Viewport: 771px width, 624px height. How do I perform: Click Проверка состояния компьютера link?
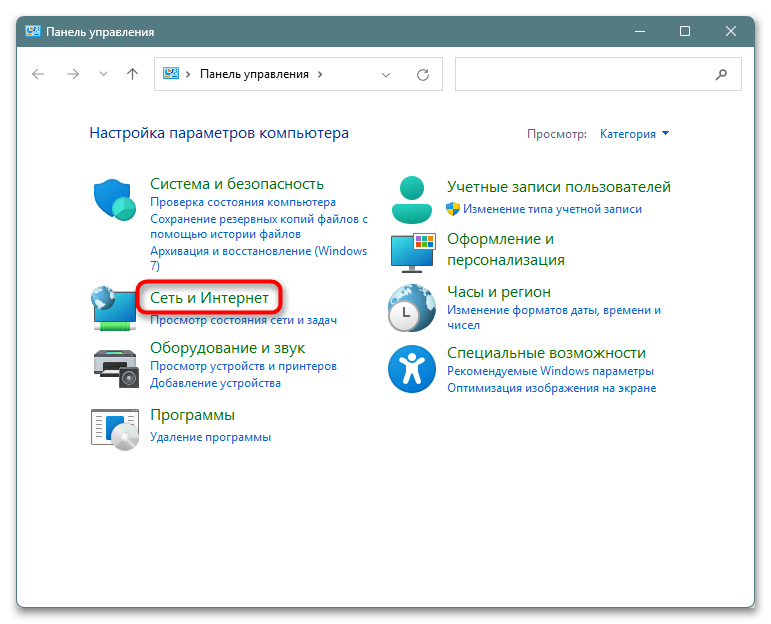click(x=243, y=202)
